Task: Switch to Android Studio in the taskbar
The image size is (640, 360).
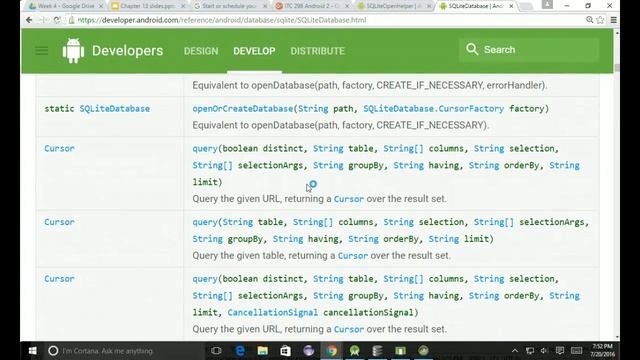Action: (x=354, y=351)
